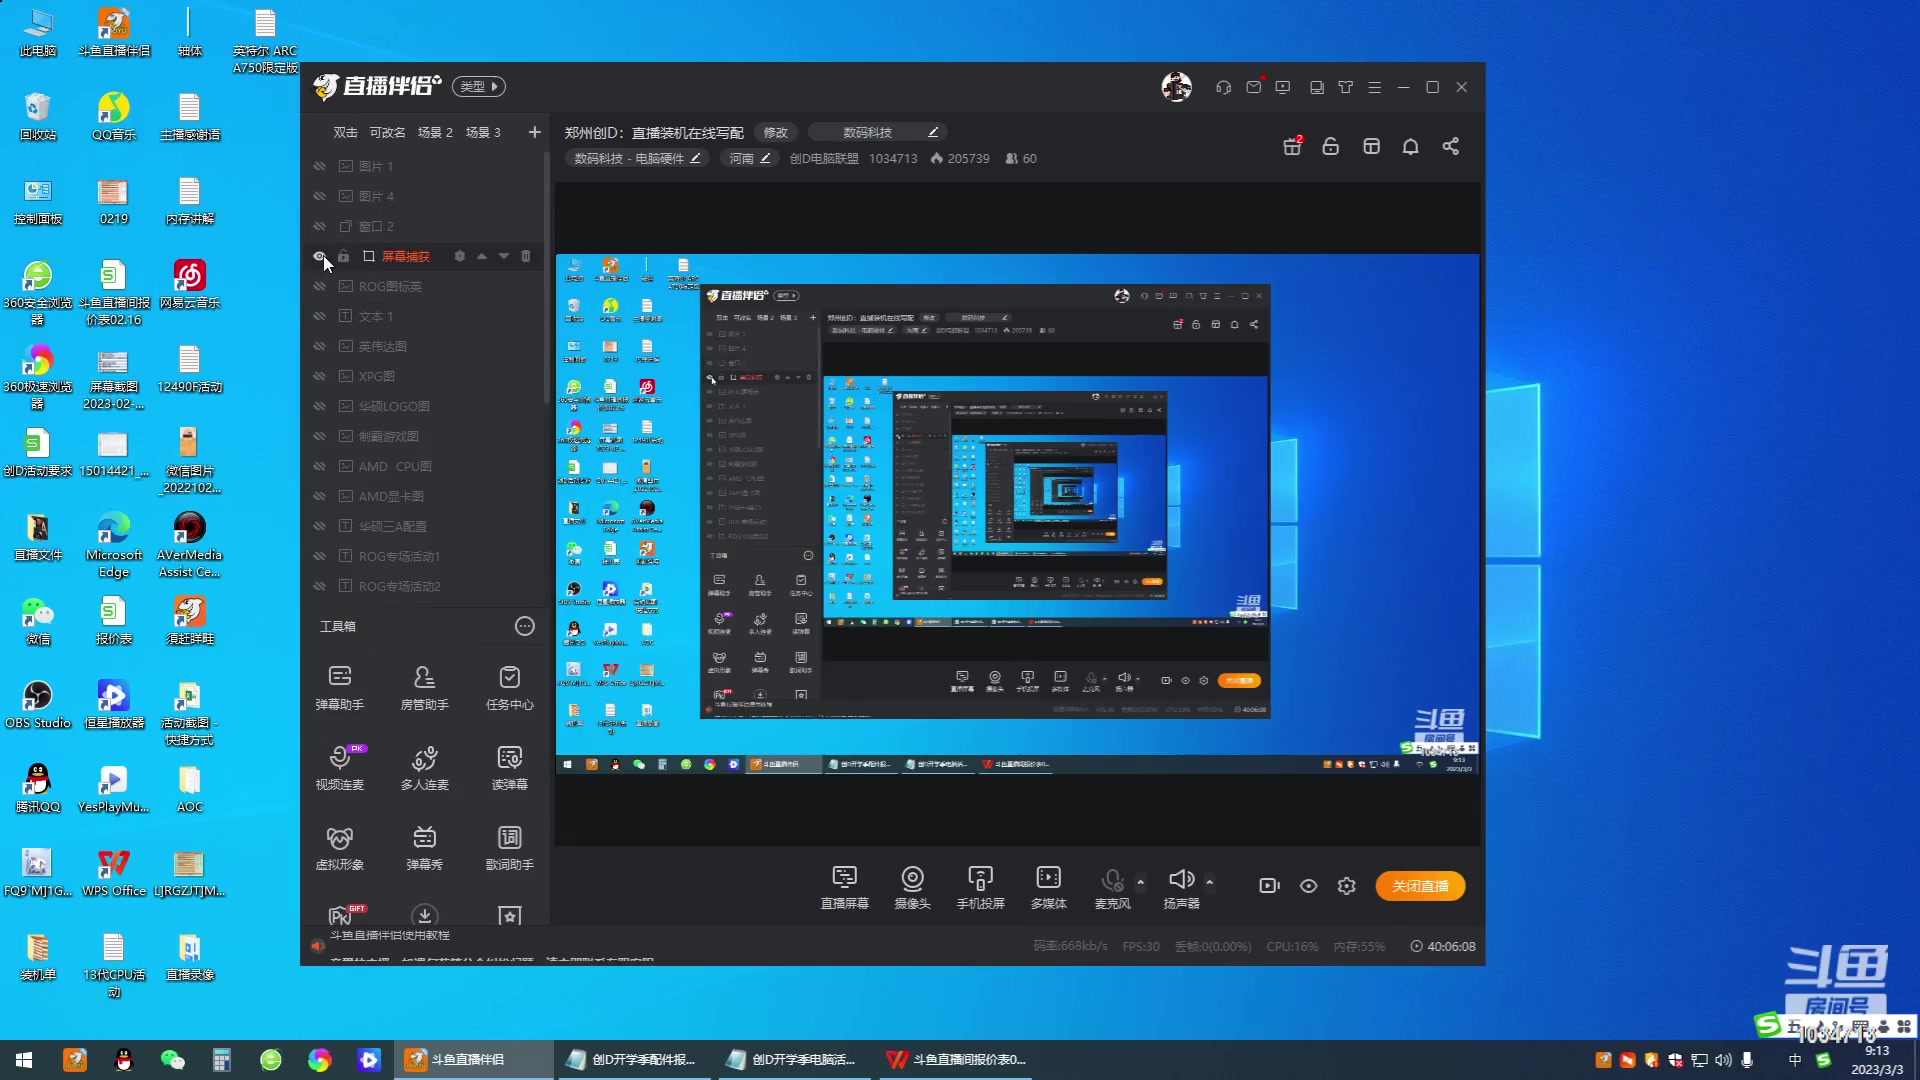Open customer service headset icon

tap(1223, 88)
